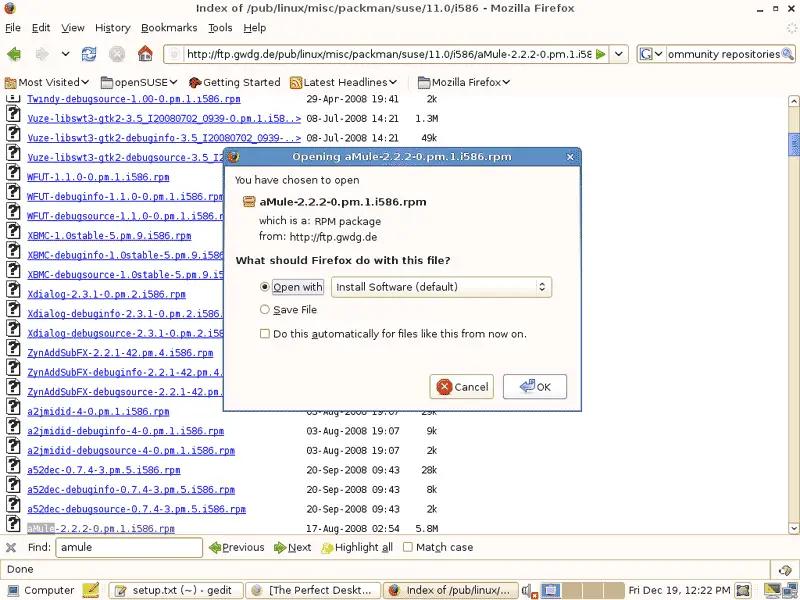This screenshot has width=800, height=600.
Task: Find the Next match
Action: (x=292, y=547)
